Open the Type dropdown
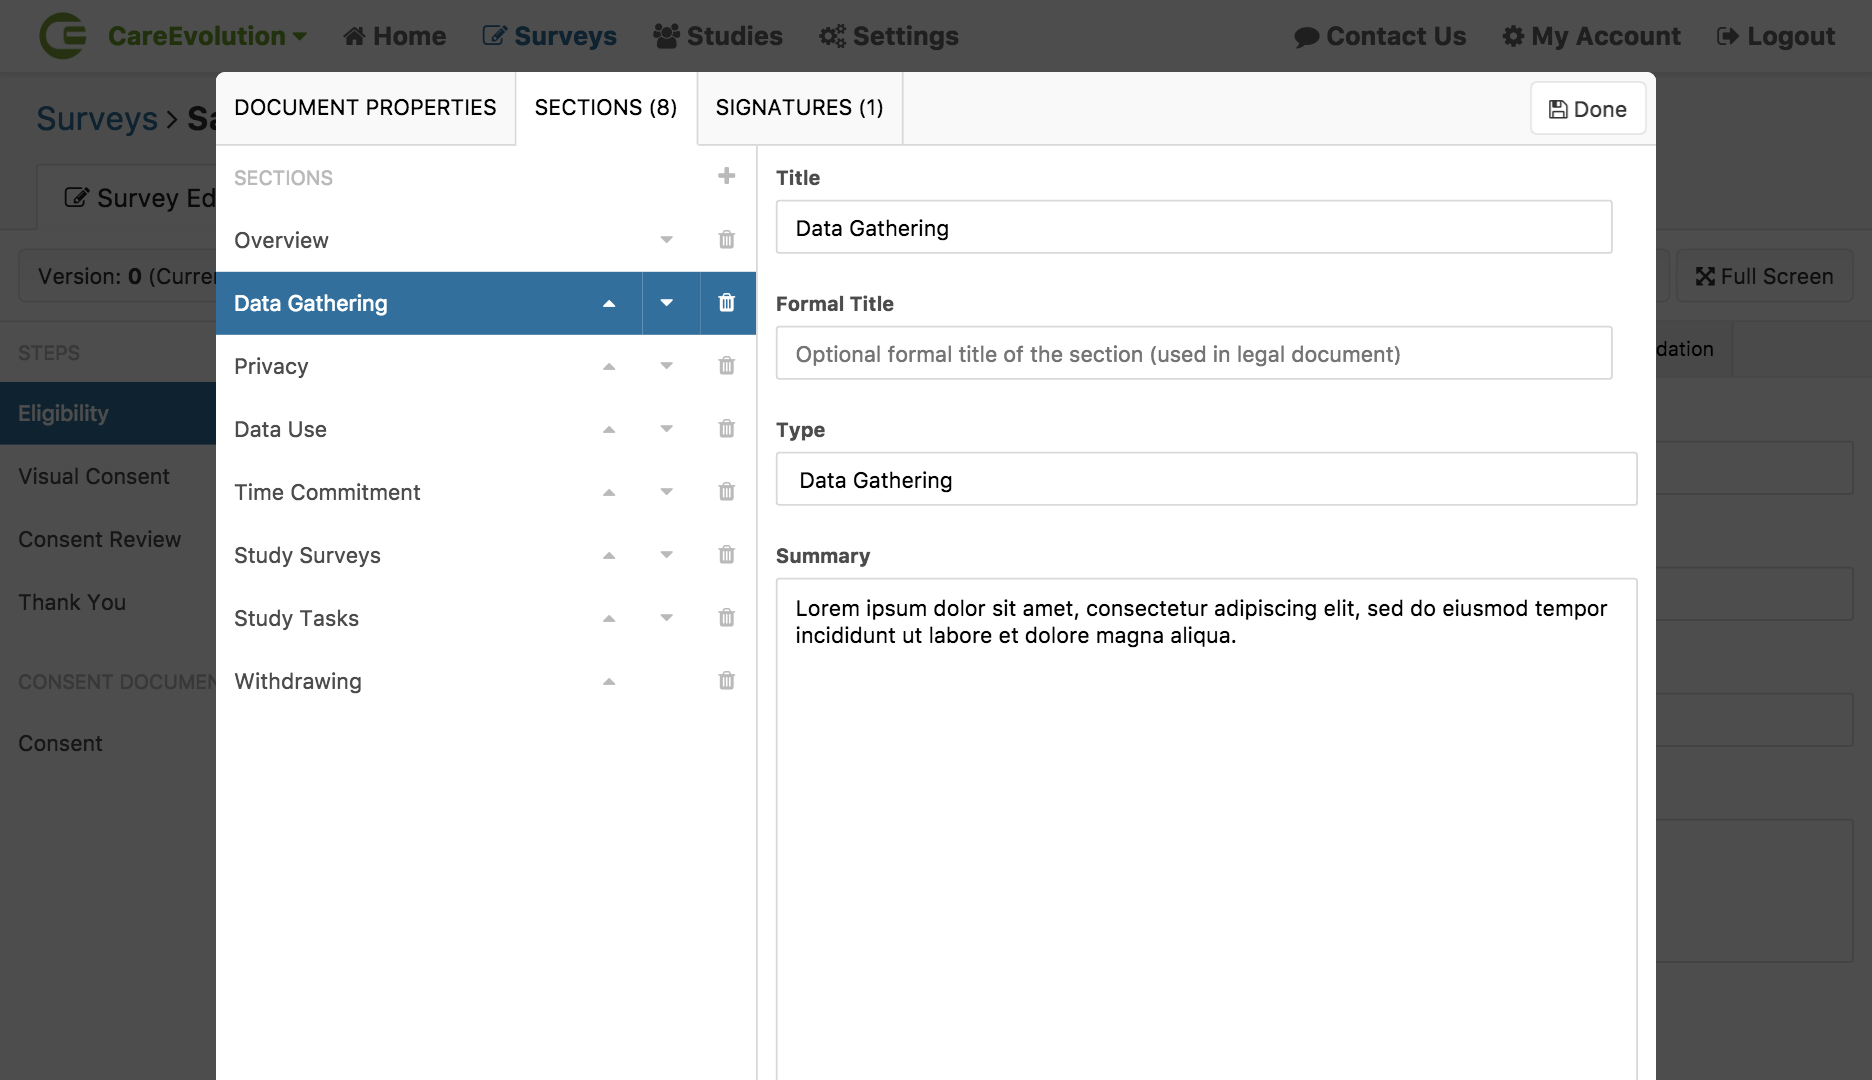The height and width of the screenshot is (1080, 1872). pos(1205,480)
